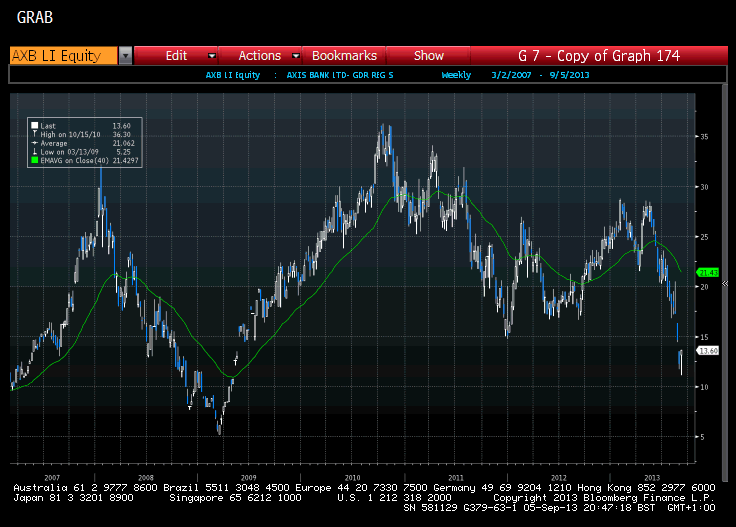Open the Edit menu
Viewport: 736px width, 527px height.
(x=176, y=56)
